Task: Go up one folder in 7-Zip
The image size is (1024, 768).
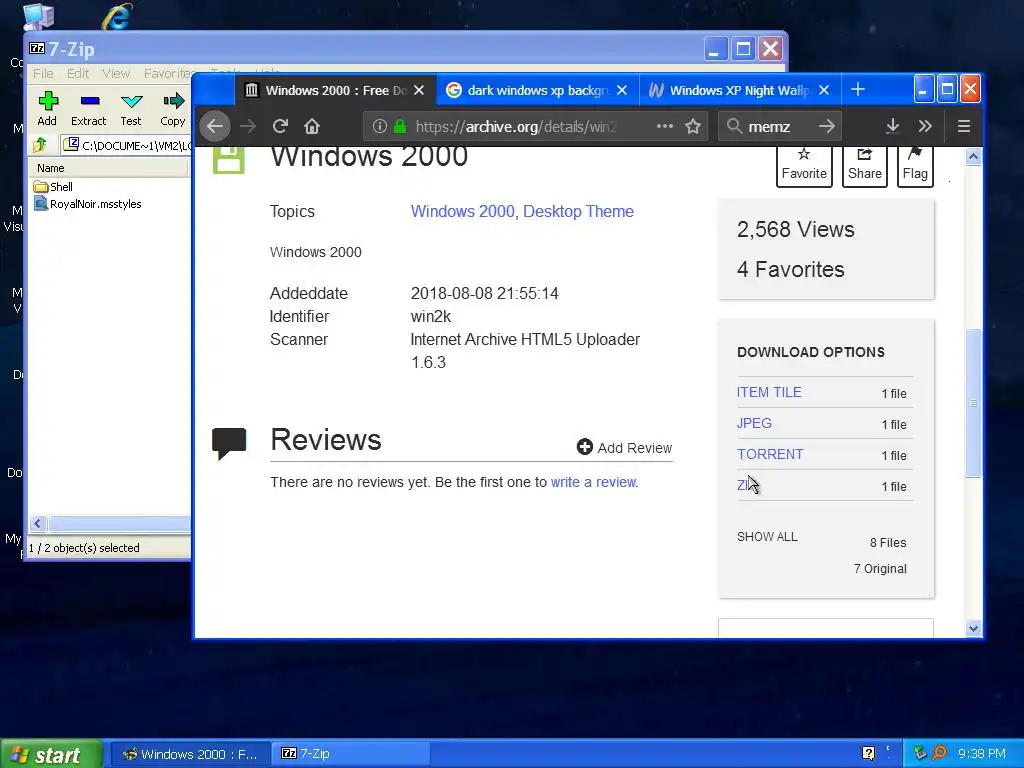Action: 40,145
